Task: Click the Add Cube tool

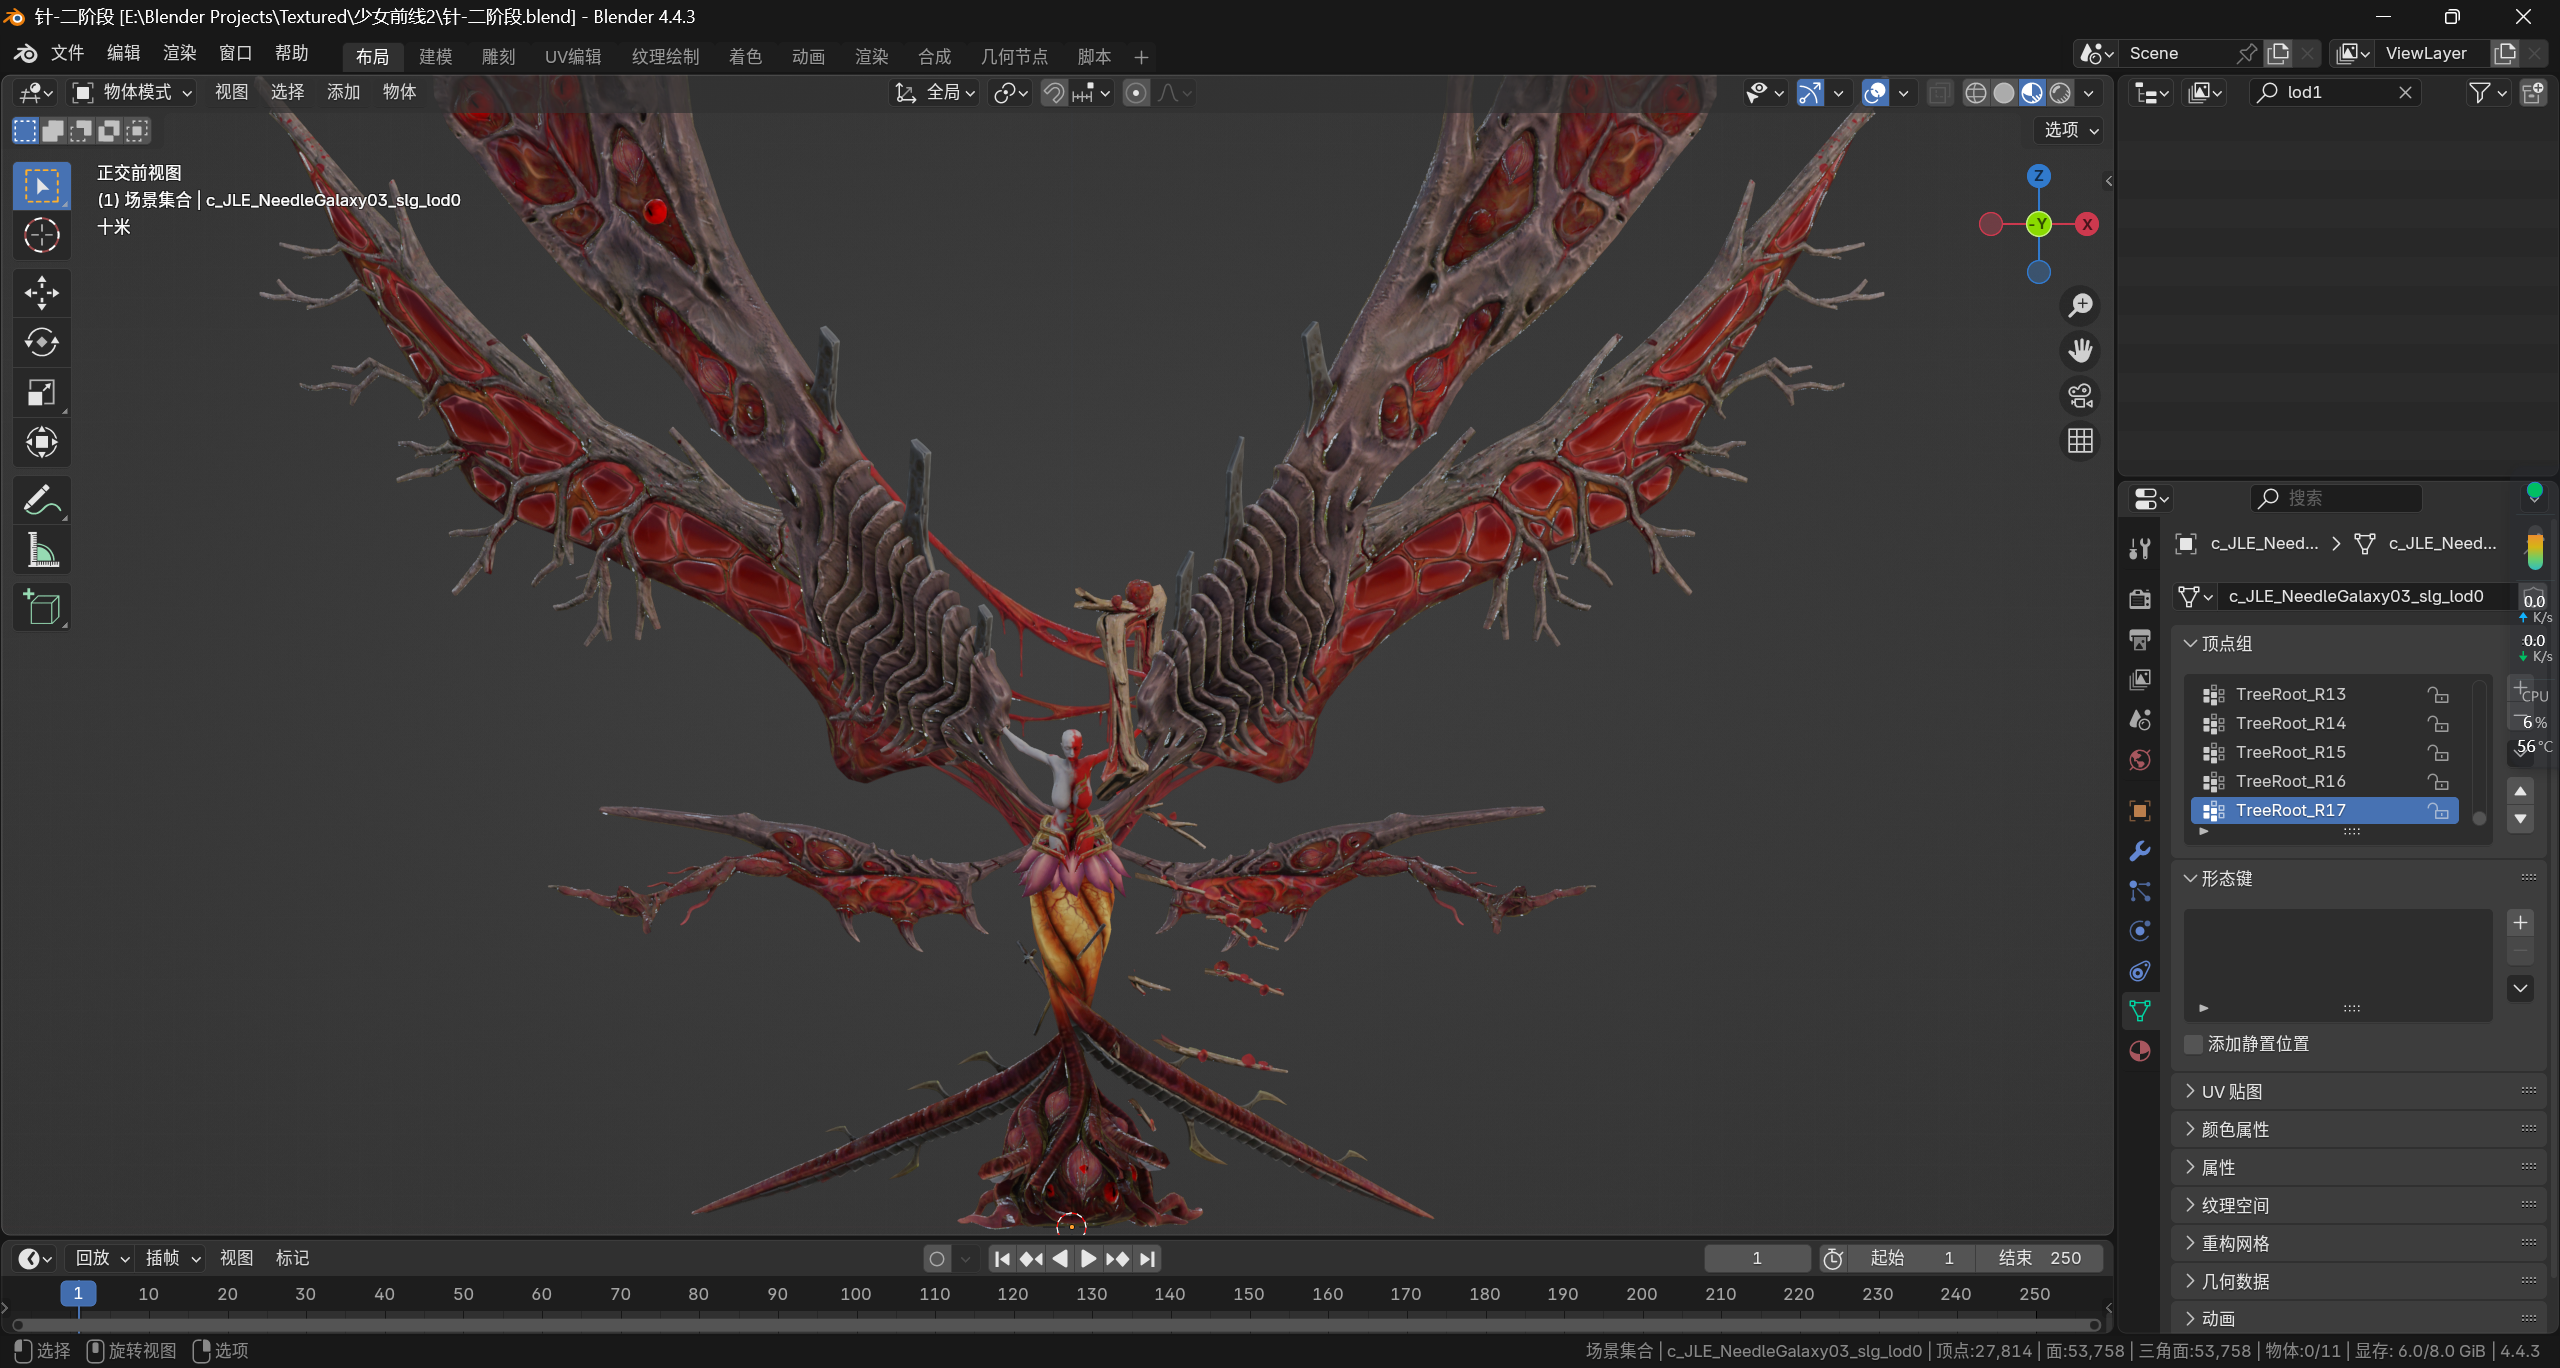Action: pos(41,607)
